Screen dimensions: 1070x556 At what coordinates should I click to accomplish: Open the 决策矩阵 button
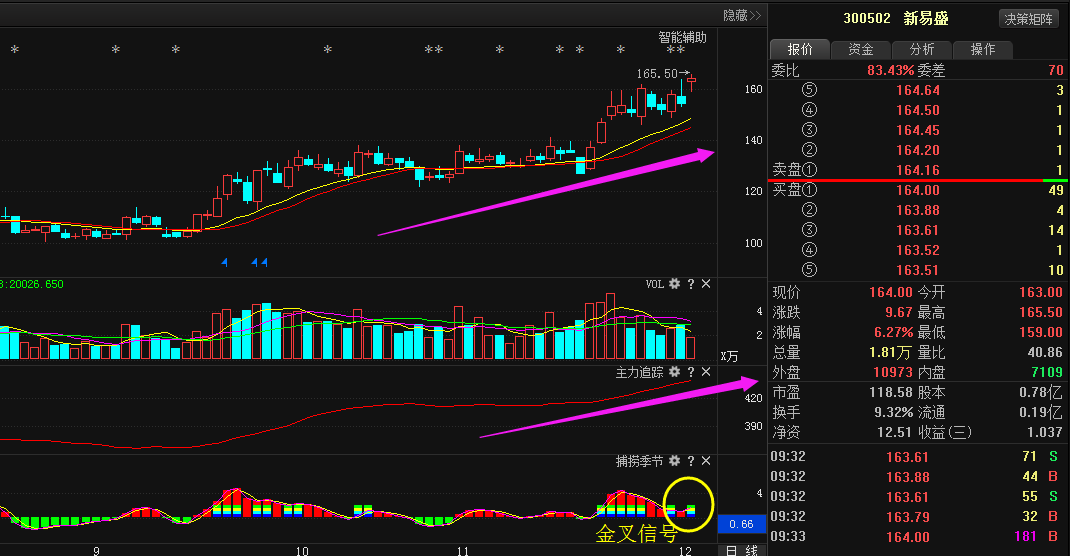(x=1028, y=18)
